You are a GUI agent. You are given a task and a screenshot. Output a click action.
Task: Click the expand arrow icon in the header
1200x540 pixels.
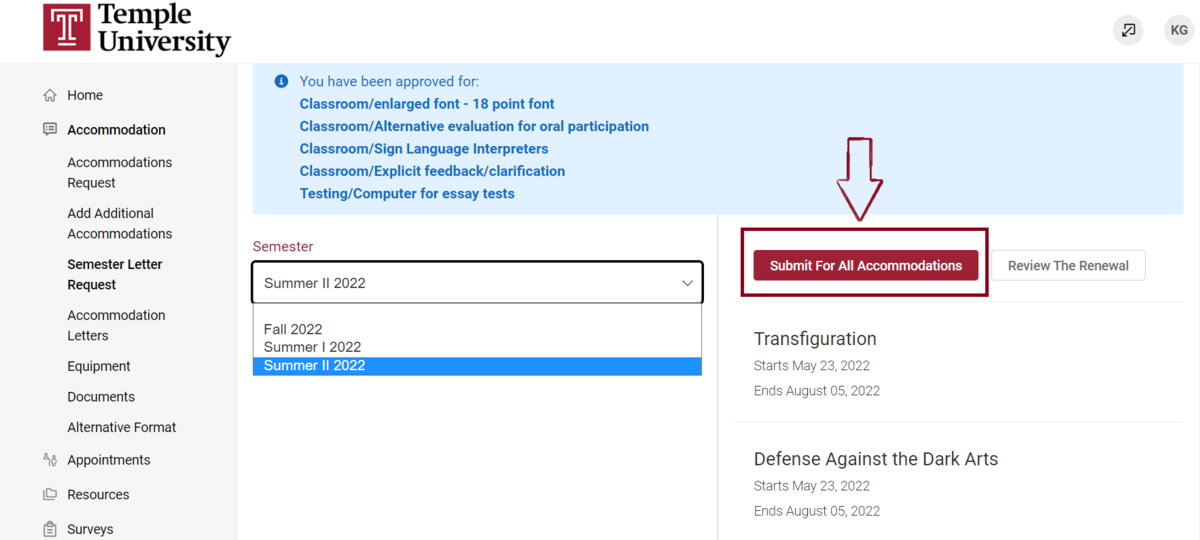[x=1129, y=30]
